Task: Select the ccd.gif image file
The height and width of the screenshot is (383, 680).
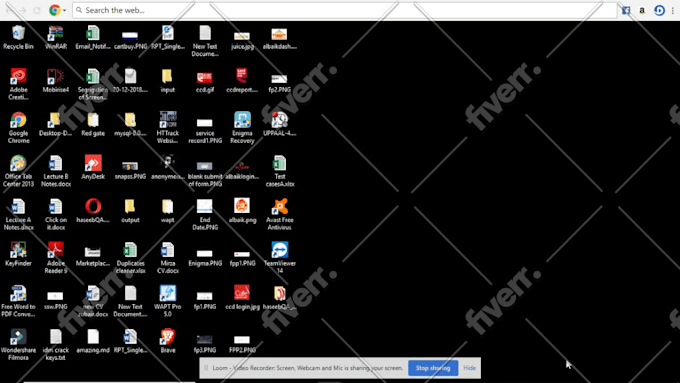Action: [x=205, y=81]
